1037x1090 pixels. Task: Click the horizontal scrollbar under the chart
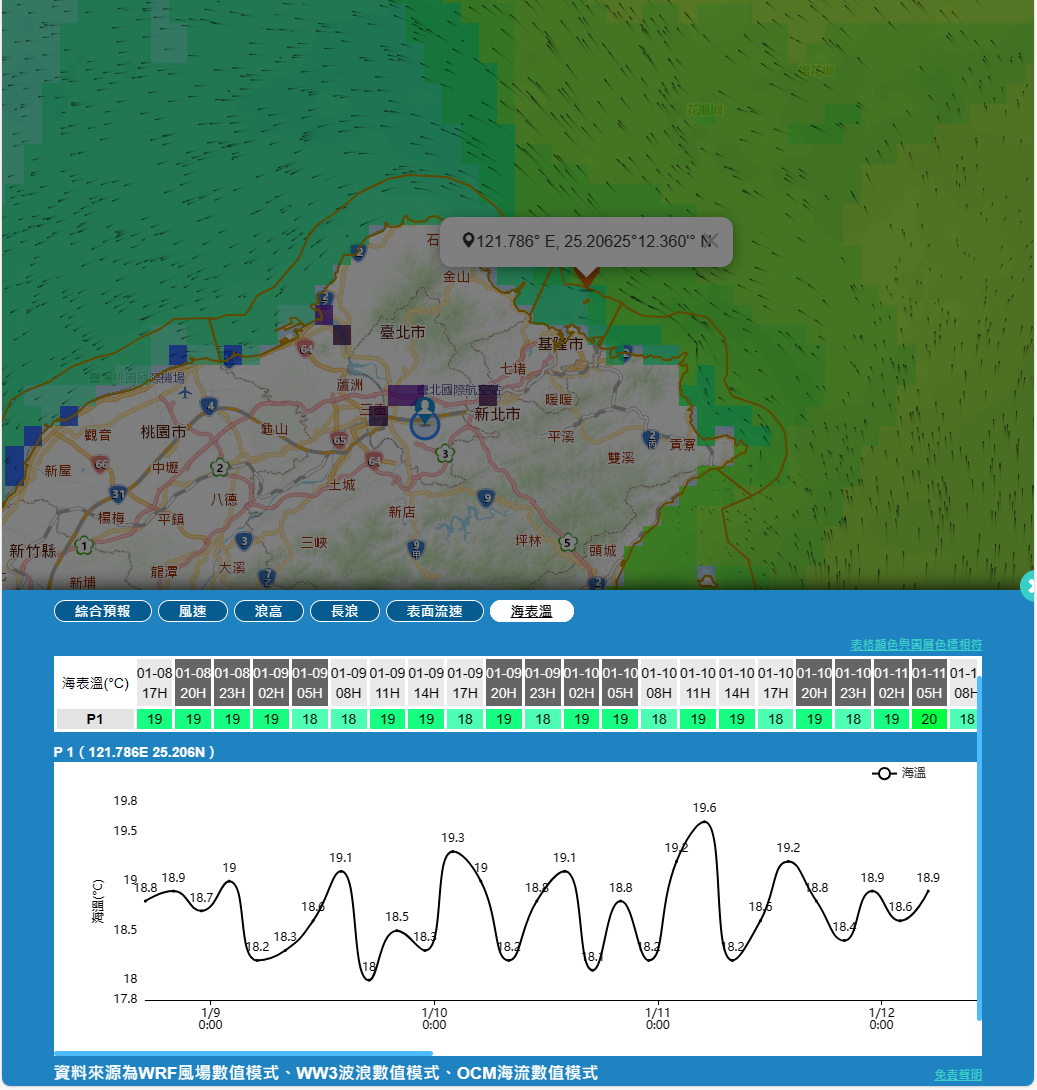click(243, 1053)
